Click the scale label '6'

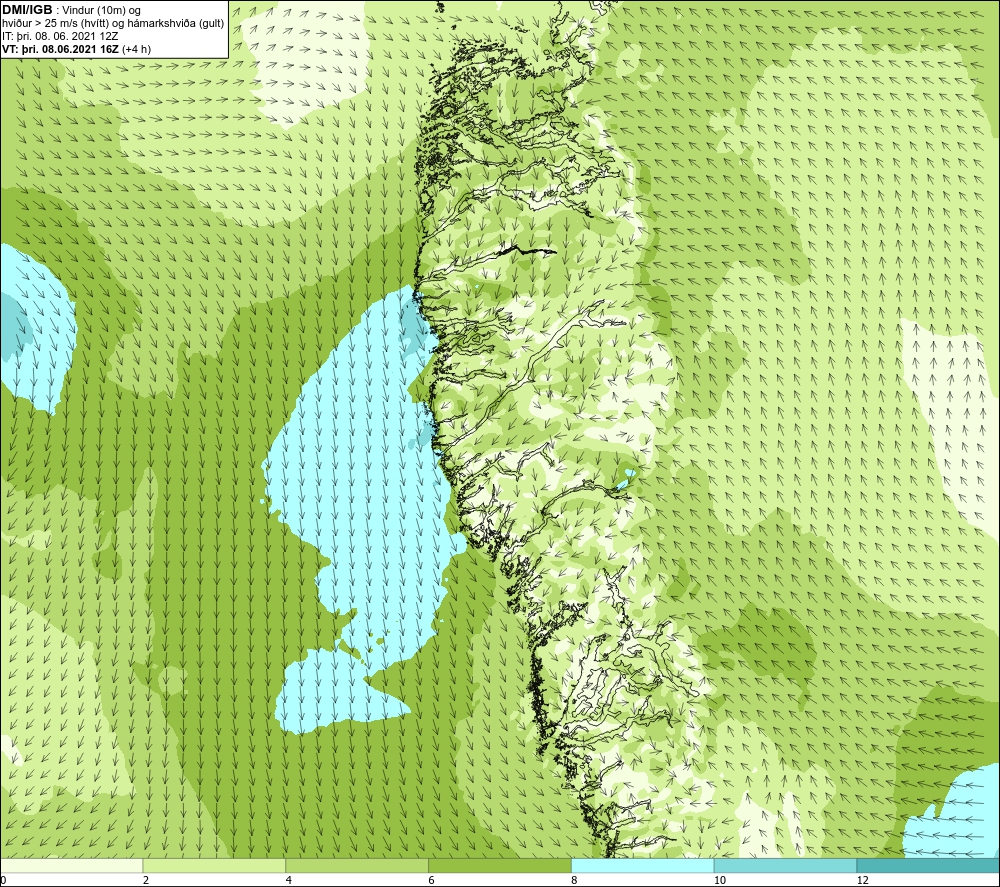click(x=432, y=881)
